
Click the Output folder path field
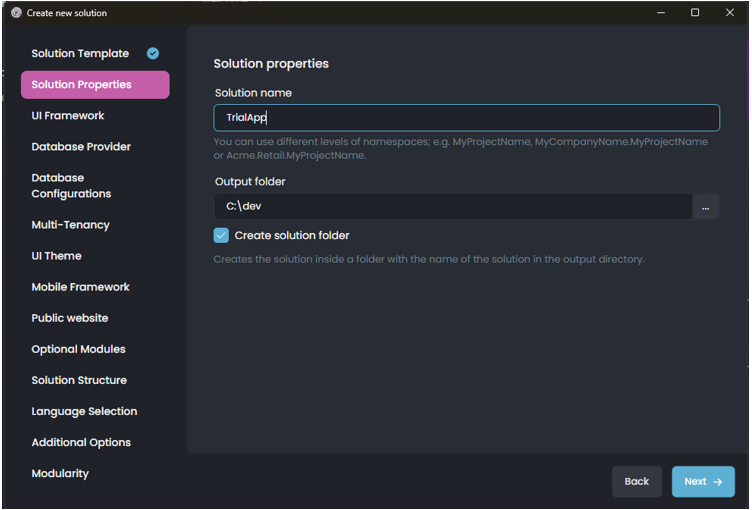coord(453,207)
